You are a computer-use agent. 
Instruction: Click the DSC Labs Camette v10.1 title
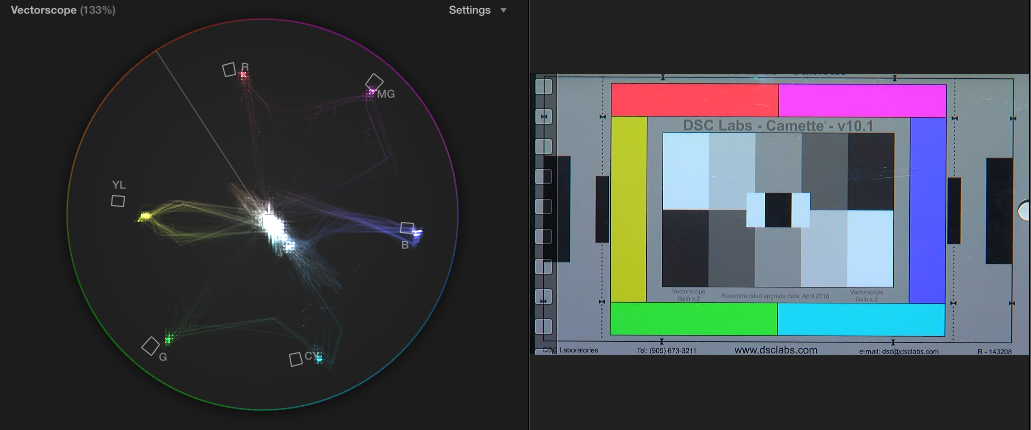(777, 125)
